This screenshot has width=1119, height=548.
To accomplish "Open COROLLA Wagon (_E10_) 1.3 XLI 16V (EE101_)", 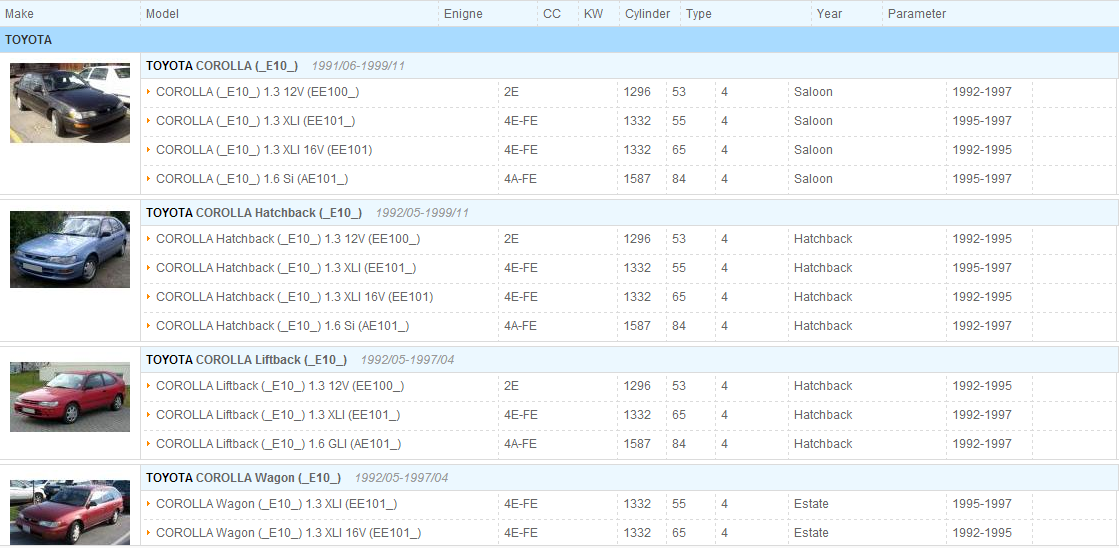I will (288, 533).
